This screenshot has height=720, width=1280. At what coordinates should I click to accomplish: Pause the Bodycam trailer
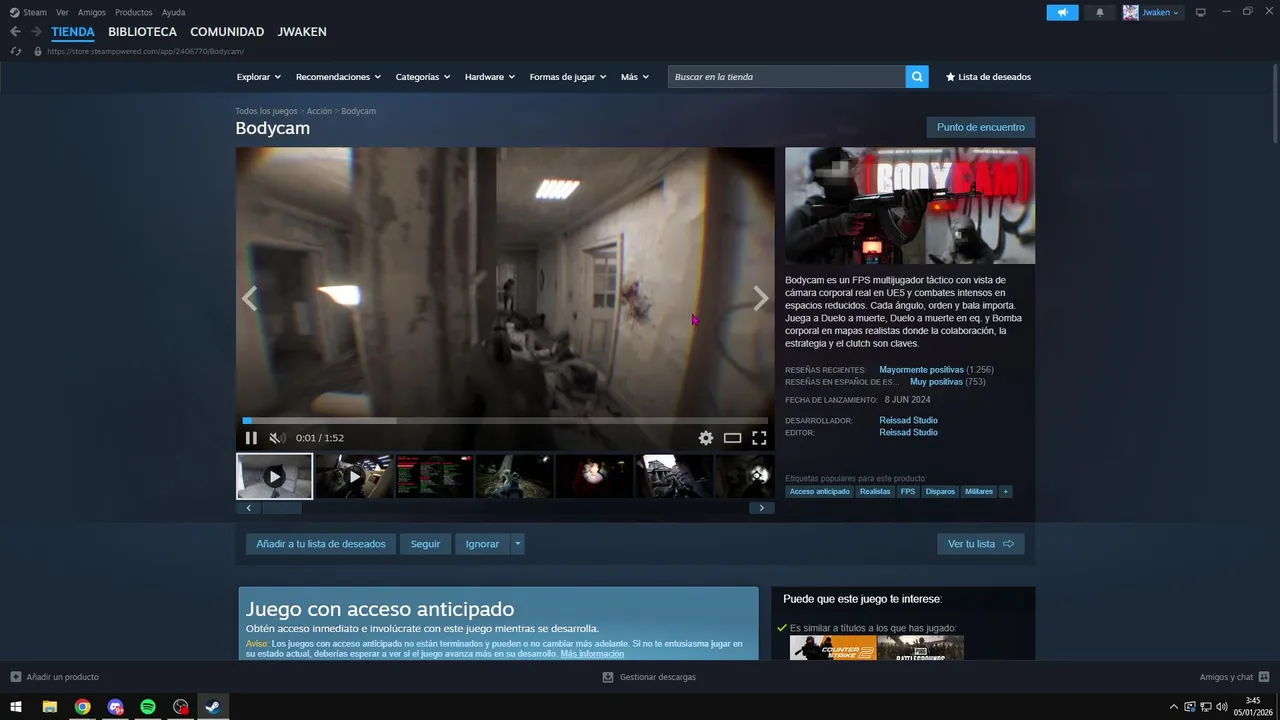tap(251, 438)
